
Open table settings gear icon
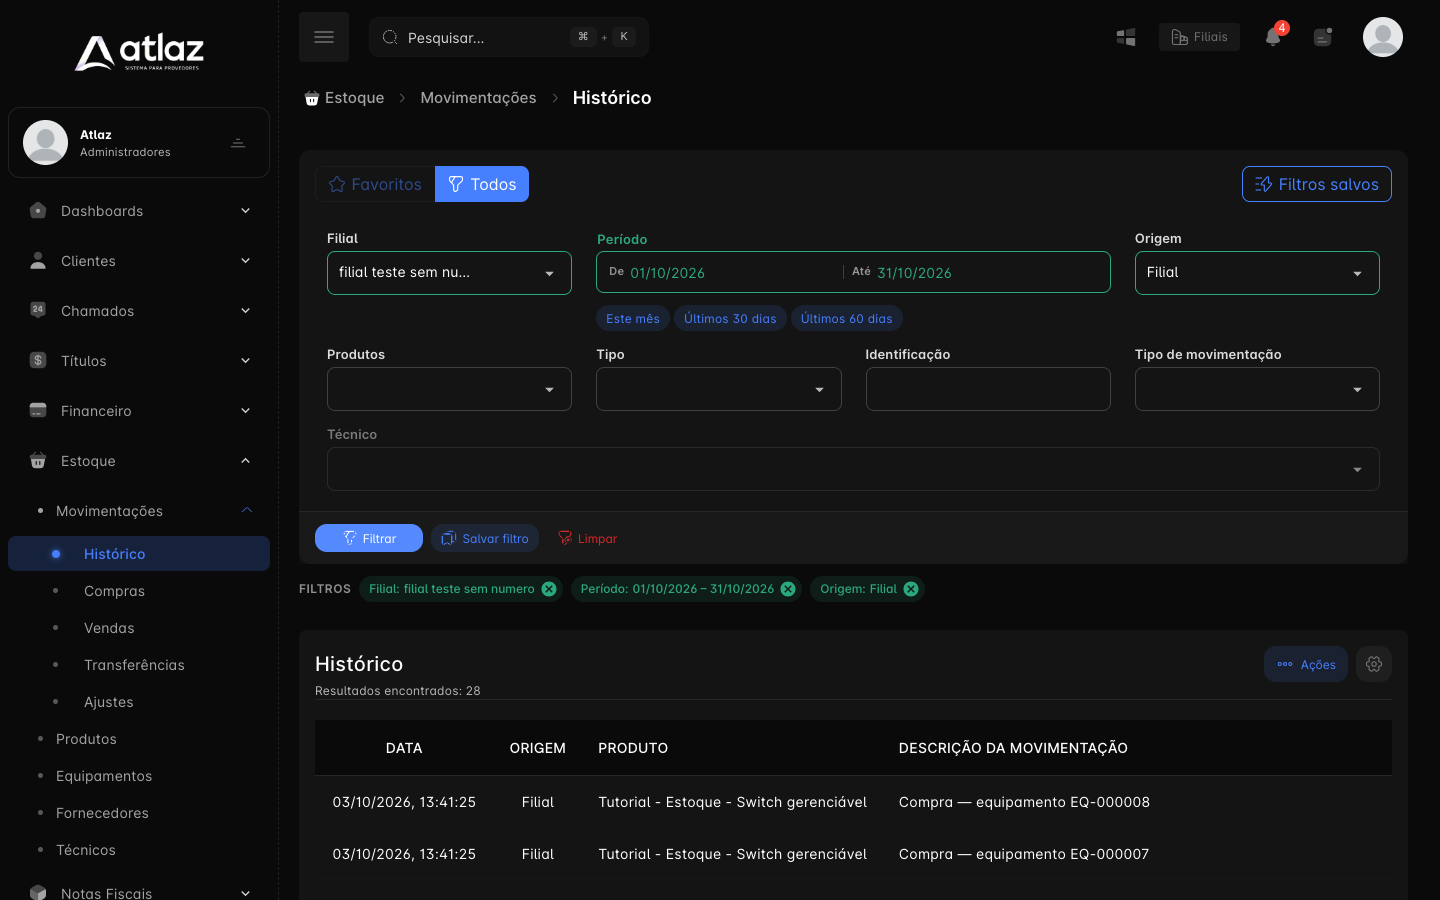(1374, 664)
